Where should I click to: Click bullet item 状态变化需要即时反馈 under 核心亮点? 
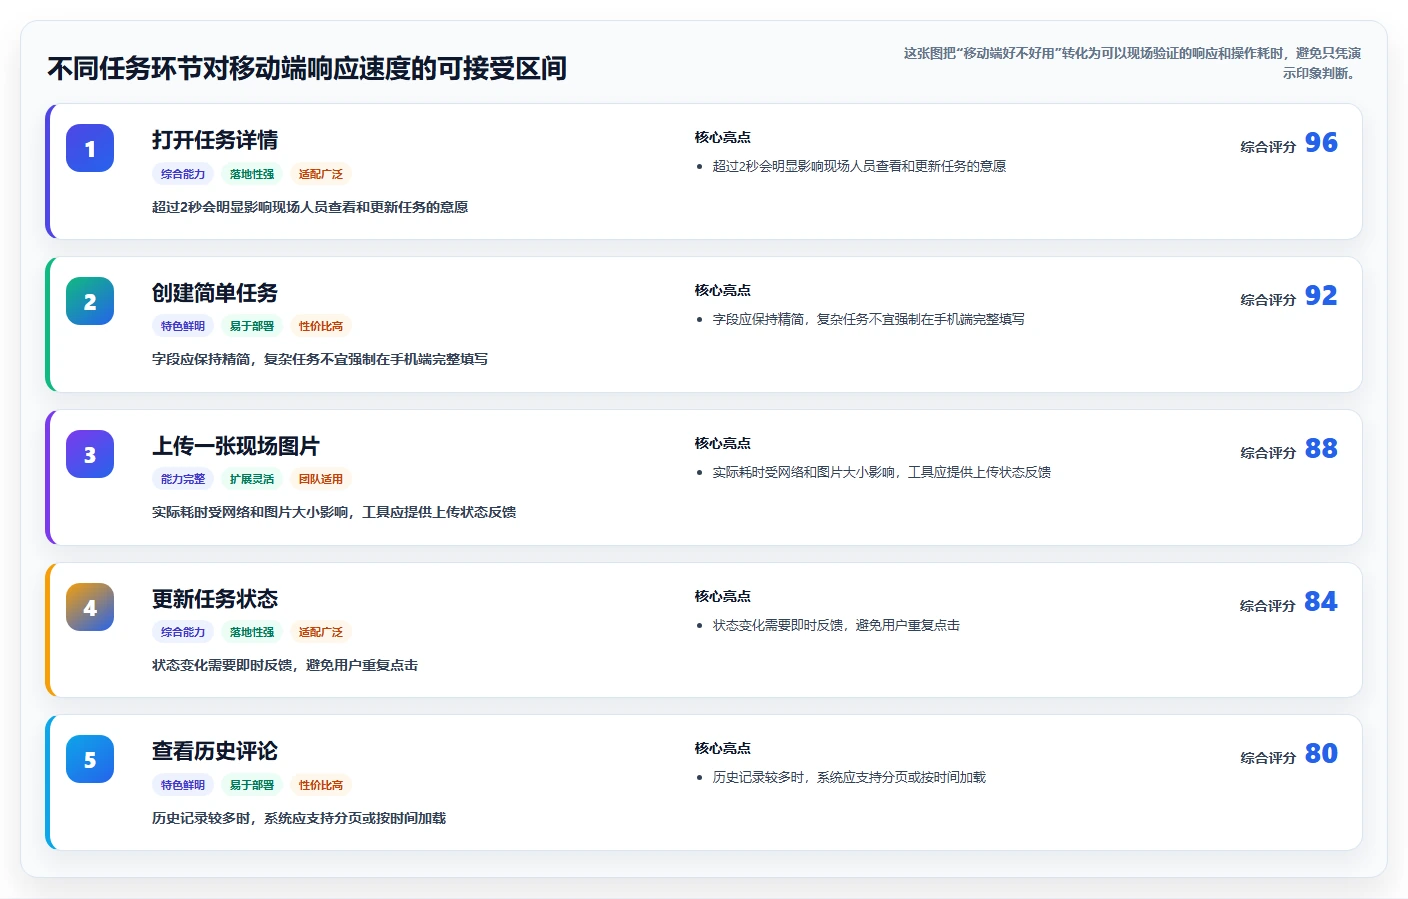coord(836,625)
